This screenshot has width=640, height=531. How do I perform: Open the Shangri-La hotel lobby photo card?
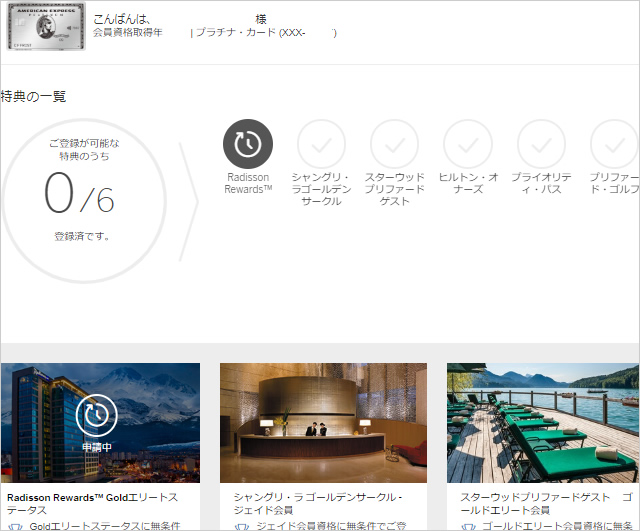point(323,423)
